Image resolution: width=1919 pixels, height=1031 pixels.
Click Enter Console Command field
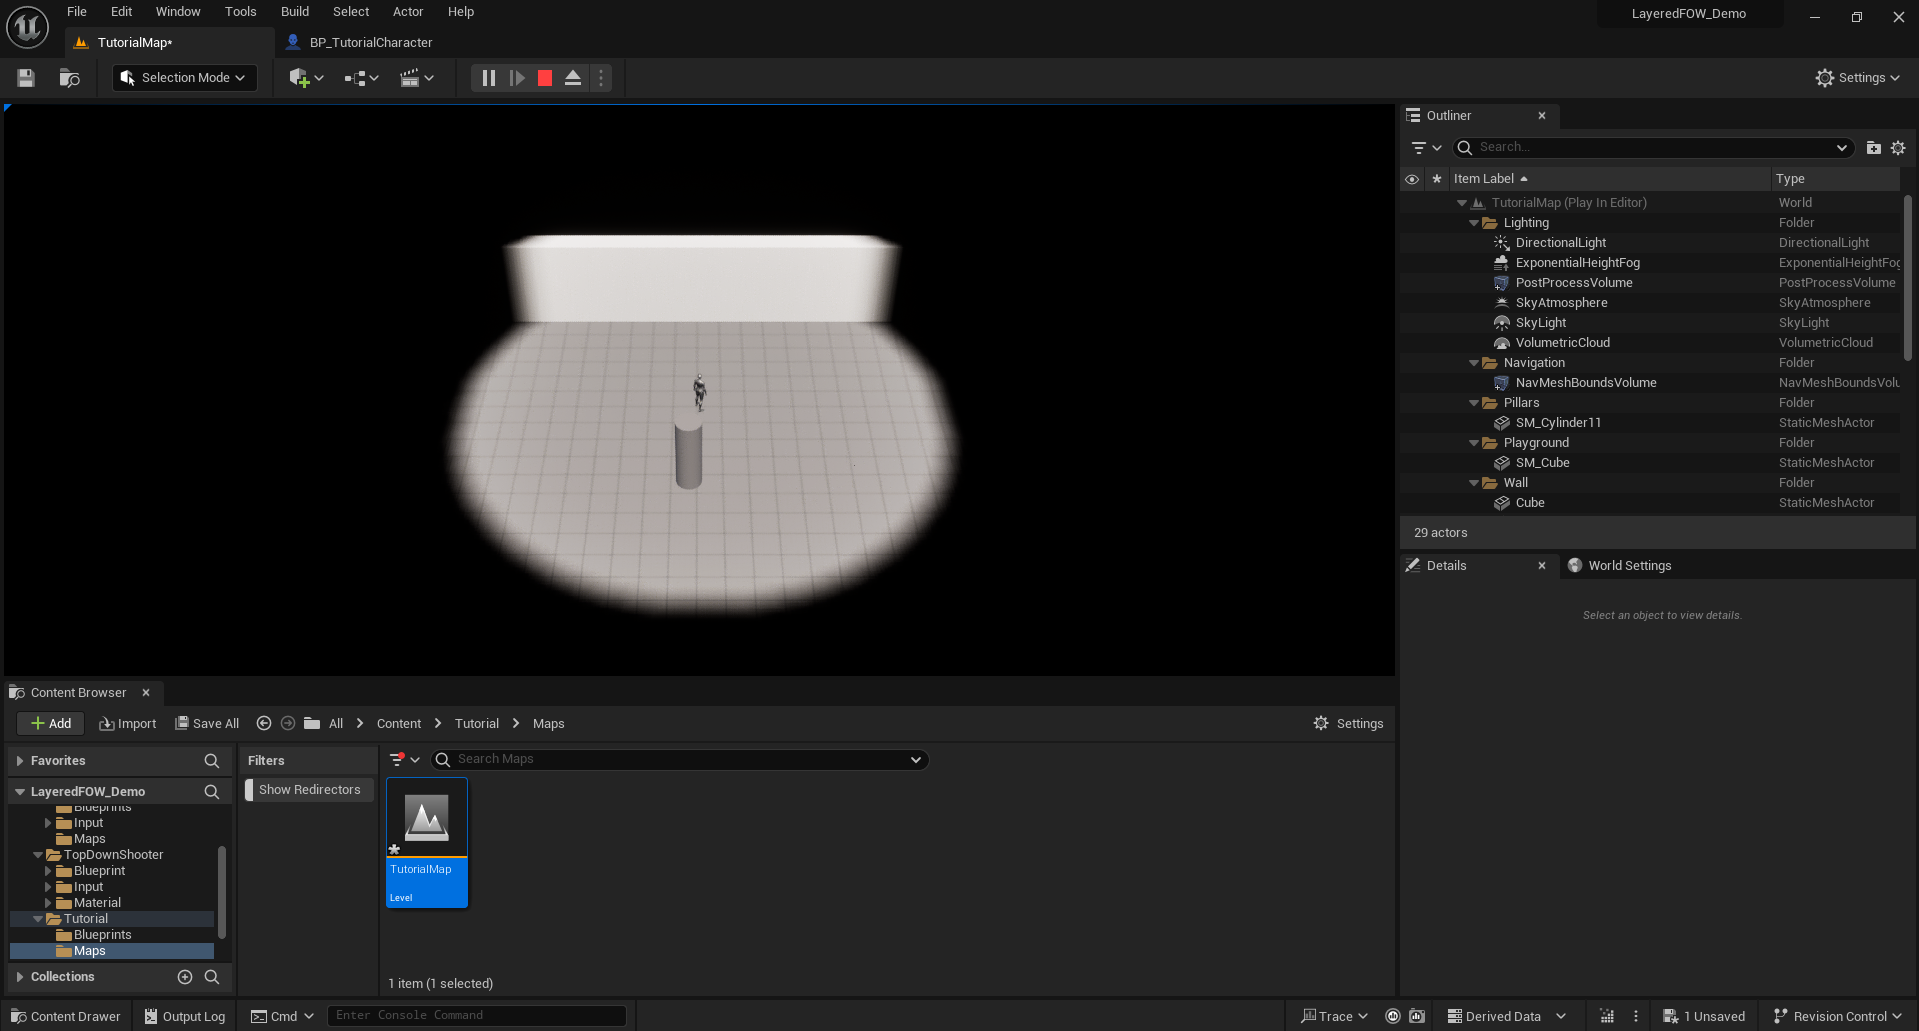pyautogui.click(x=477, y=1016)
